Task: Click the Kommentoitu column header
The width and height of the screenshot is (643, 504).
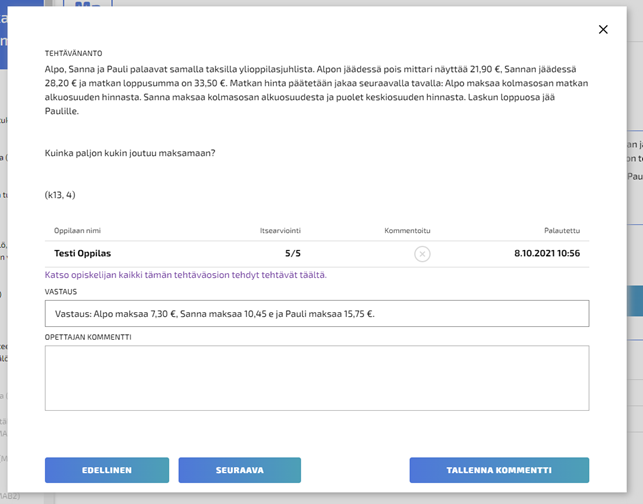Action: click(407, 230)
